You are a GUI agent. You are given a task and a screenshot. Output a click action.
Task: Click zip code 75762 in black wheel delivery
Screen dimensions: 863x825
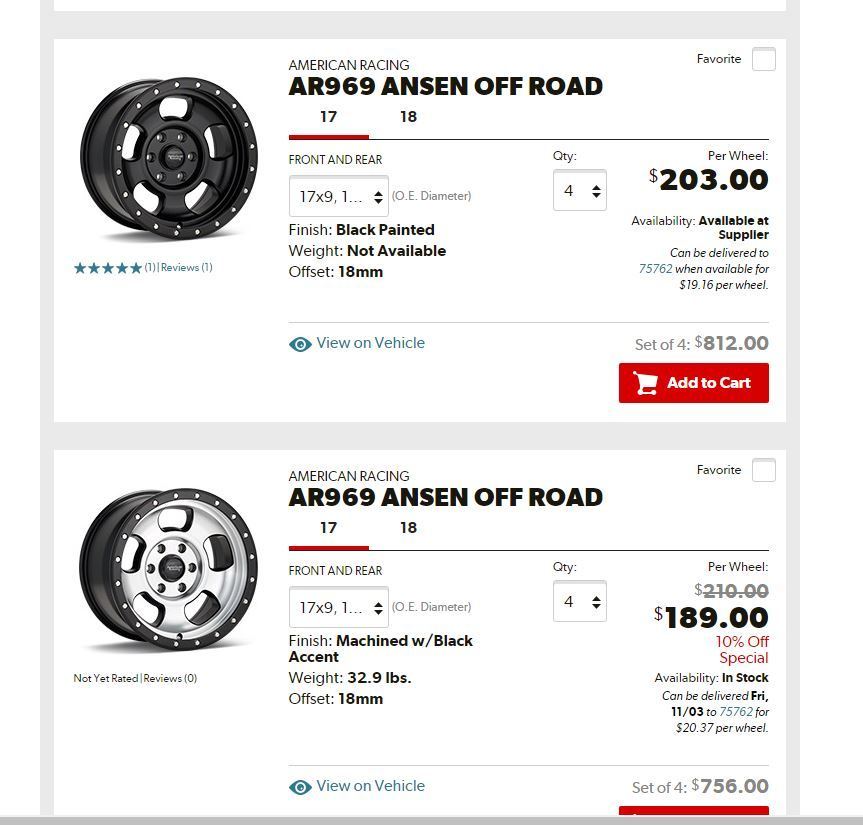click(654, 269)
